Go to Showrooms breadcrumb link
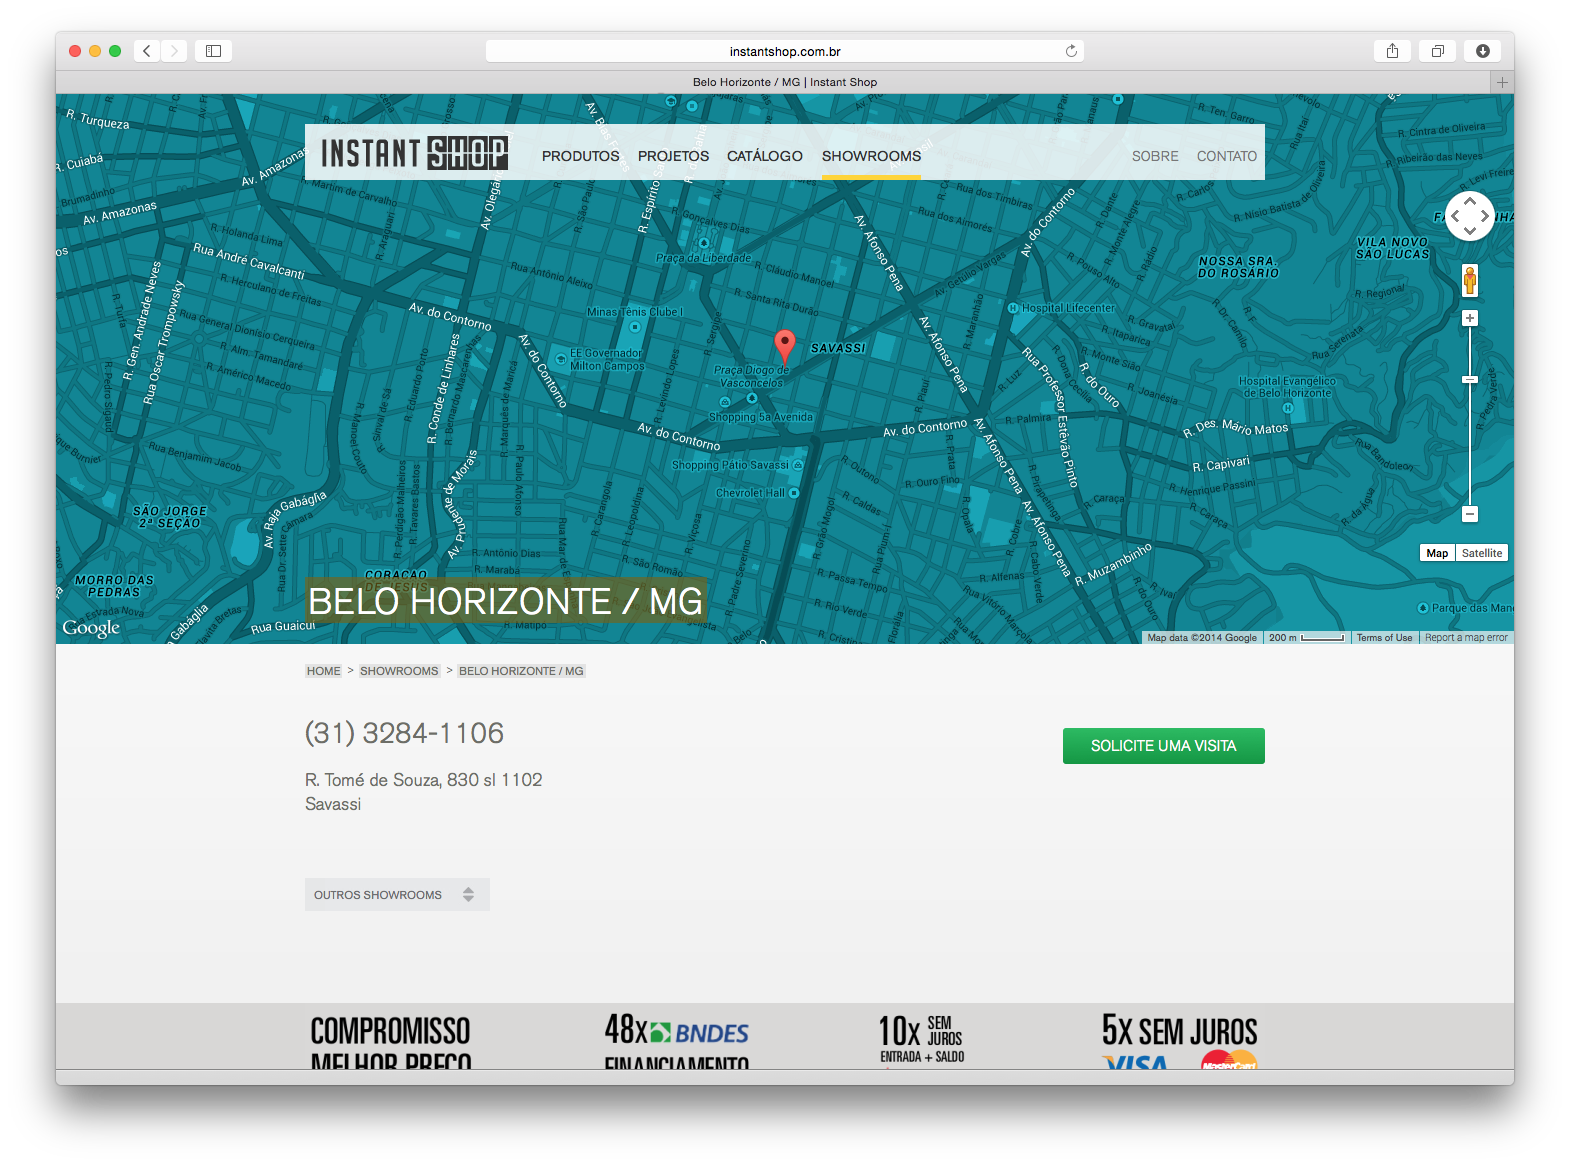The width and height of the screenshot is (1570, 1165). tap(399, 671)
